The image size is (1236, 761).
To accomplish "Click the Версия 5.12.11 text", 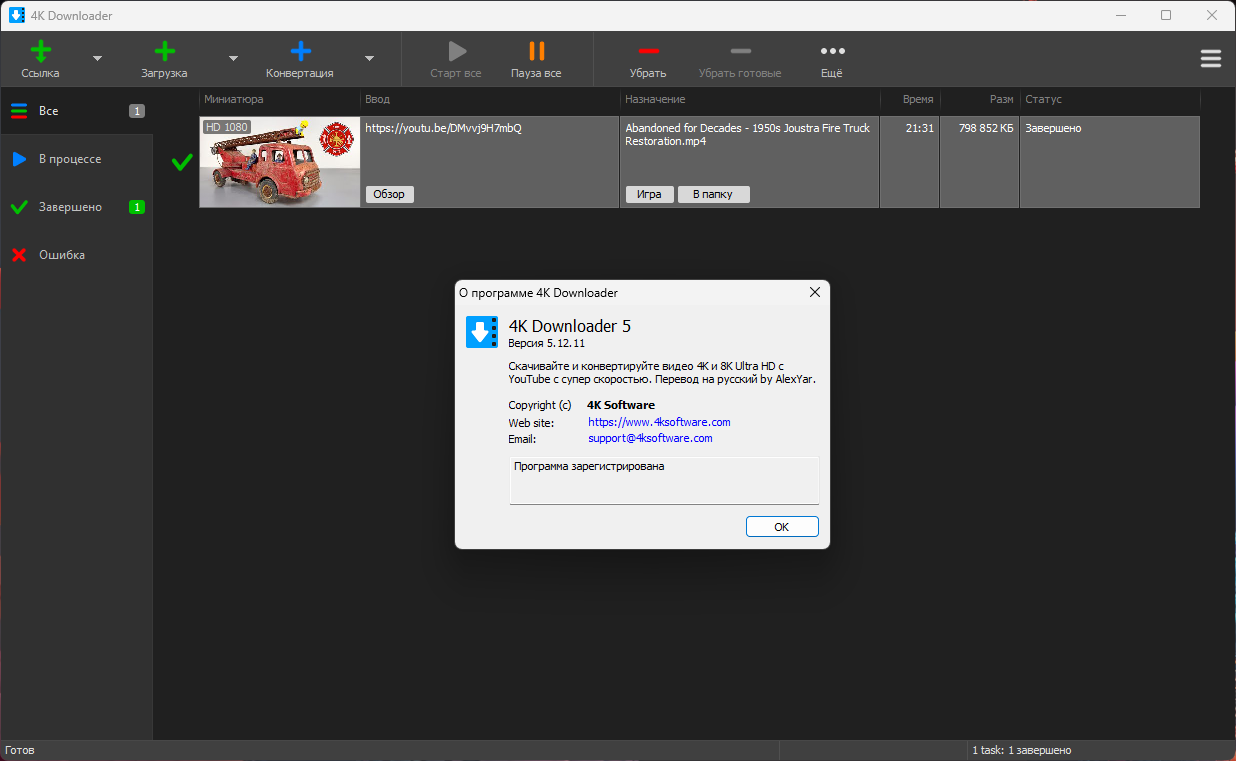I will [x=546, y=343].
